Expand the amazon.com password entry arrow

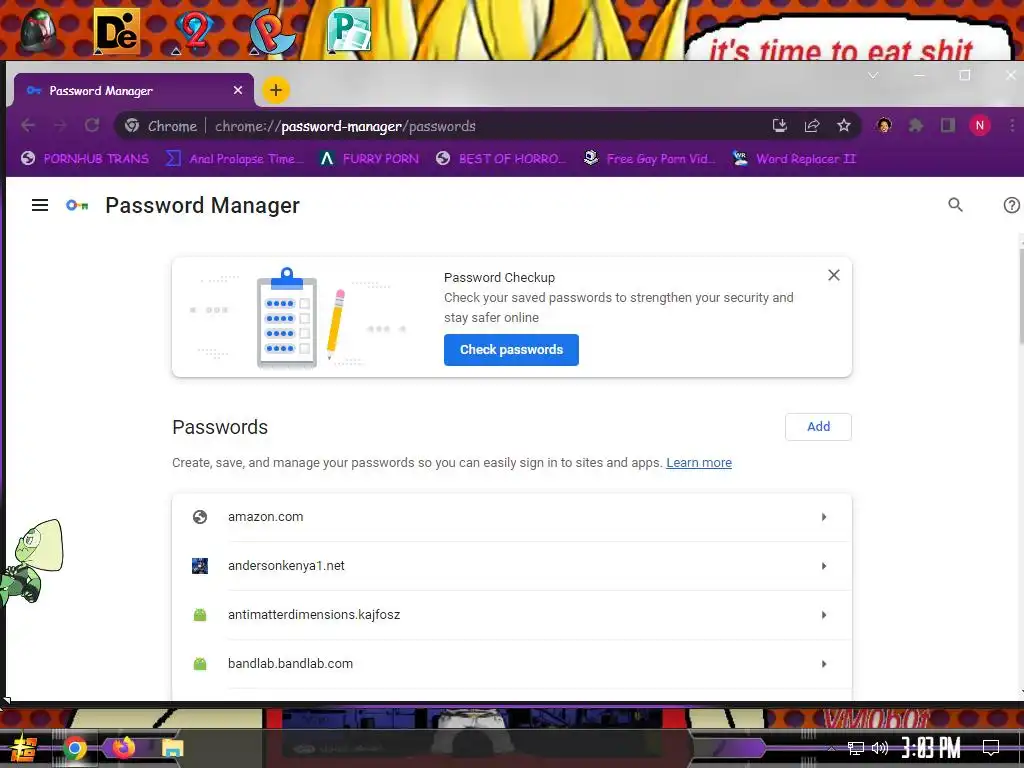coord(824,517)
